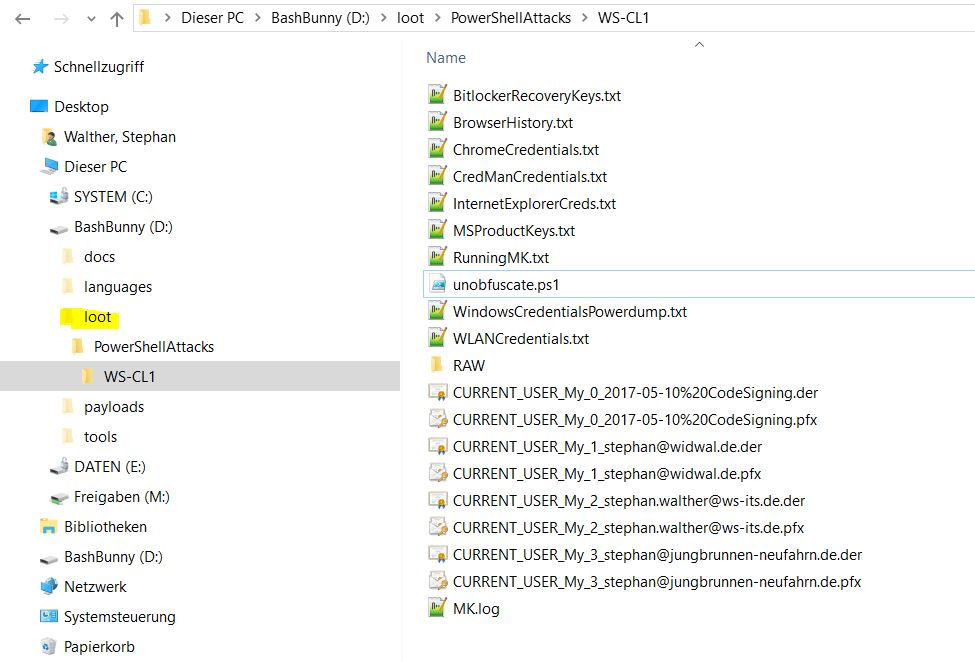Open the recent locations dropdown arrow

point(91,19)
